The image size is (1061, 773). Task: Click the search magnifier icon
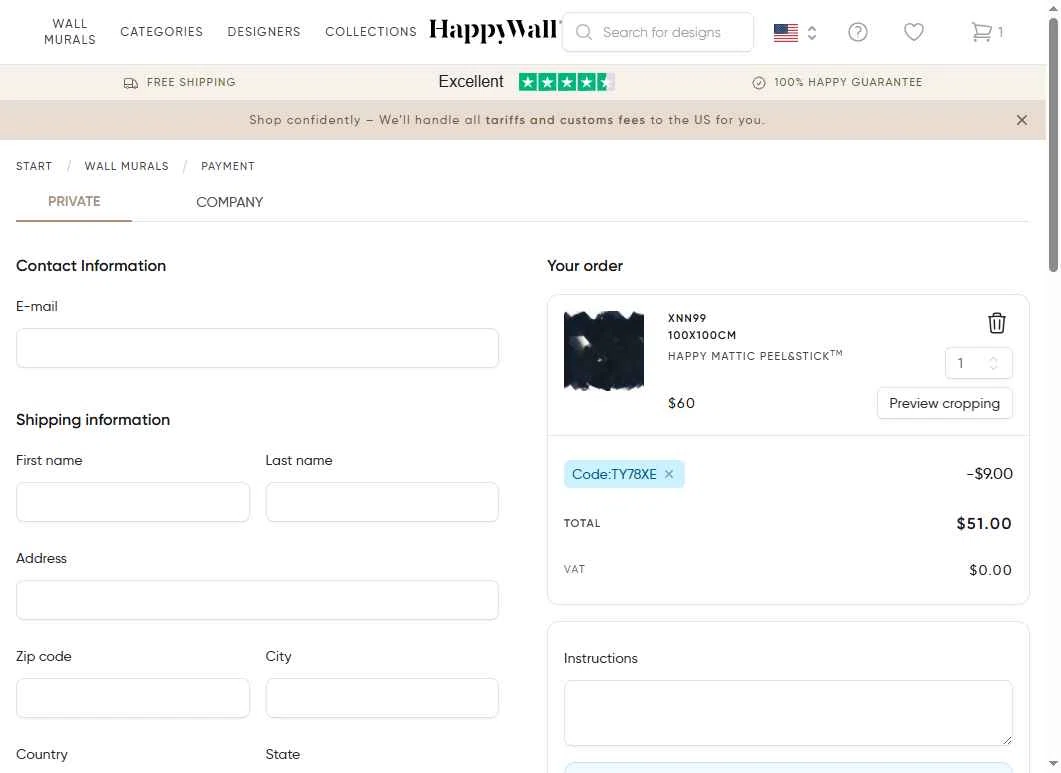(584, 32)
